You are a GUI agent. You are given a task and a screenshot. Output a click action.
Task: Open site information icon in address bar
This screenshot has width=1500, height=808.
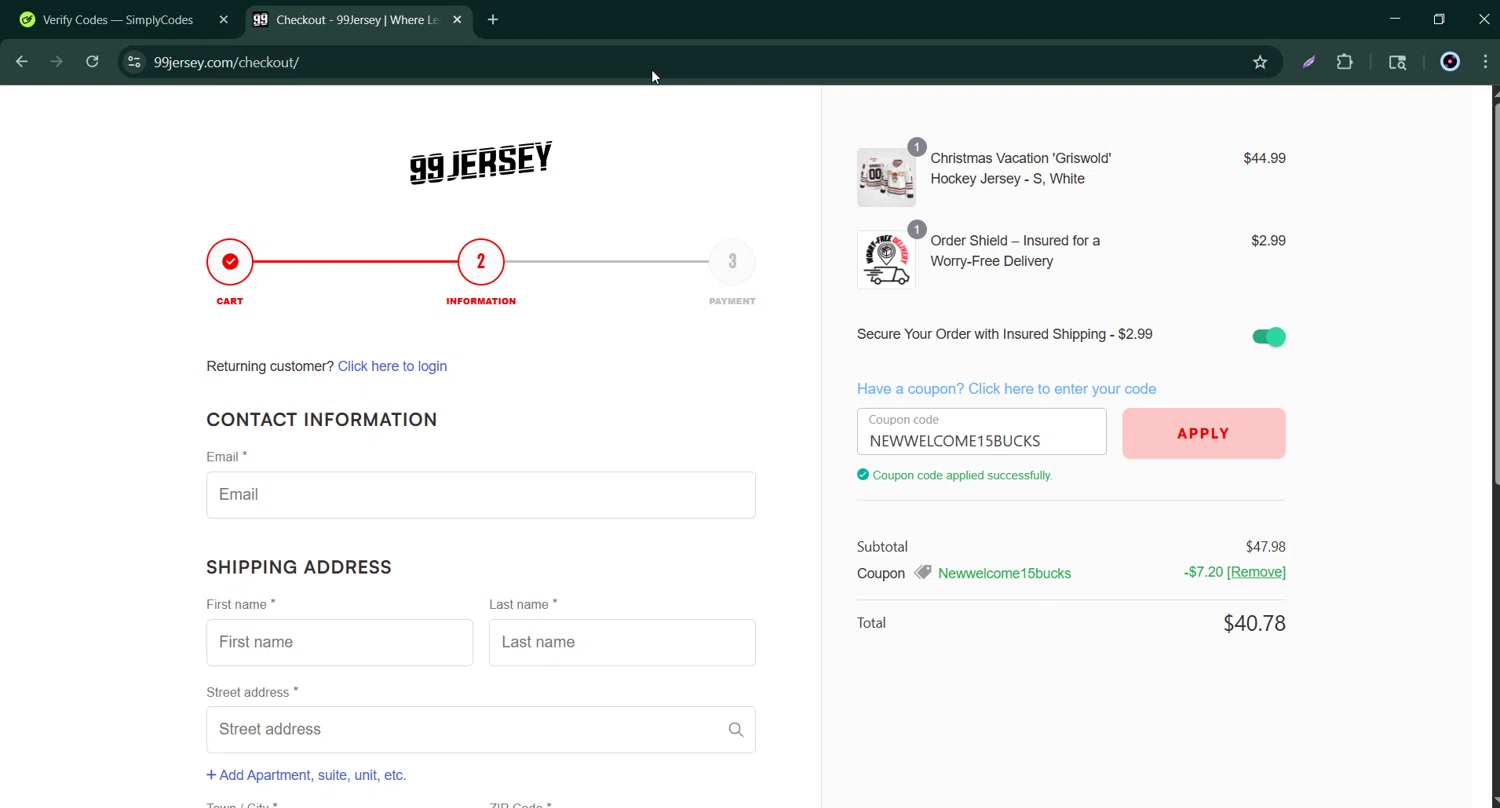(134, 62)
